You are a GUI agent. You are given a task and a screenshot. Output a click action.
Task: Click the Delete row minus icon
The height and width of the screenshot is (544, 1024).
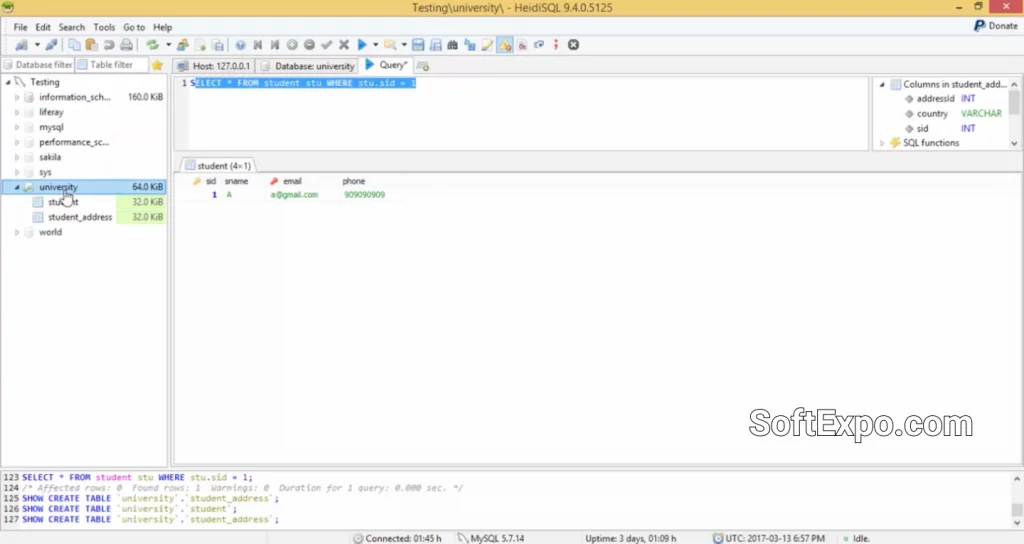click(x=310, y=45)
